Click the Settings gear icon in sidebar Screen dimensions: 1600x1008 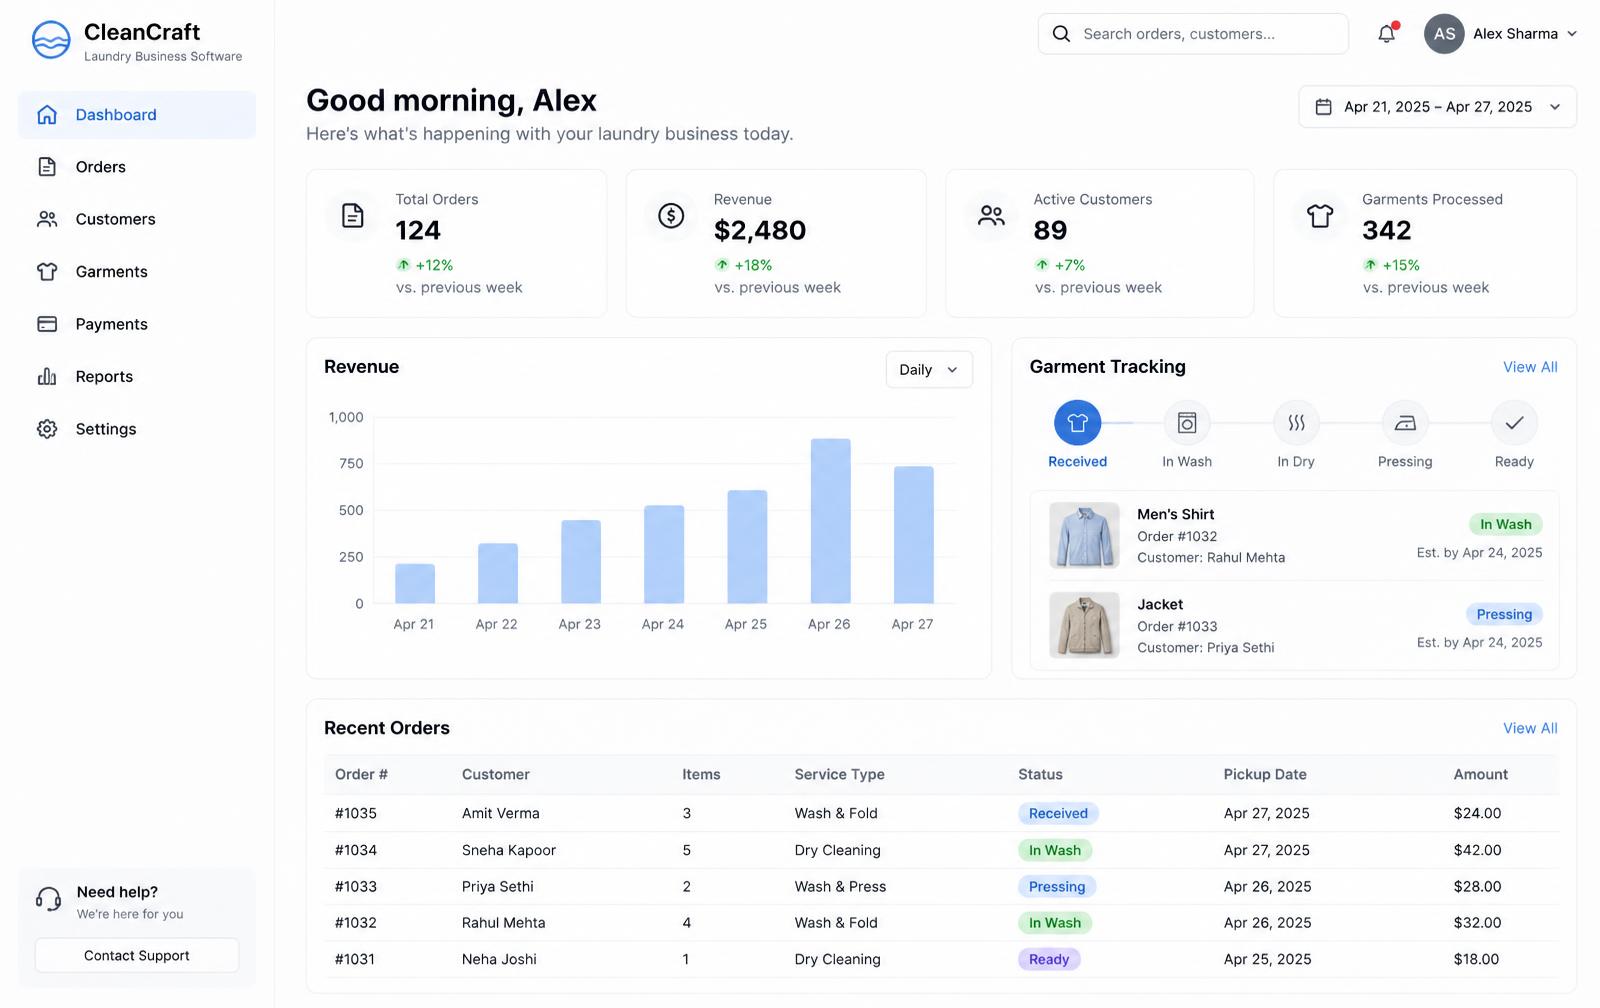click(47, 429)
